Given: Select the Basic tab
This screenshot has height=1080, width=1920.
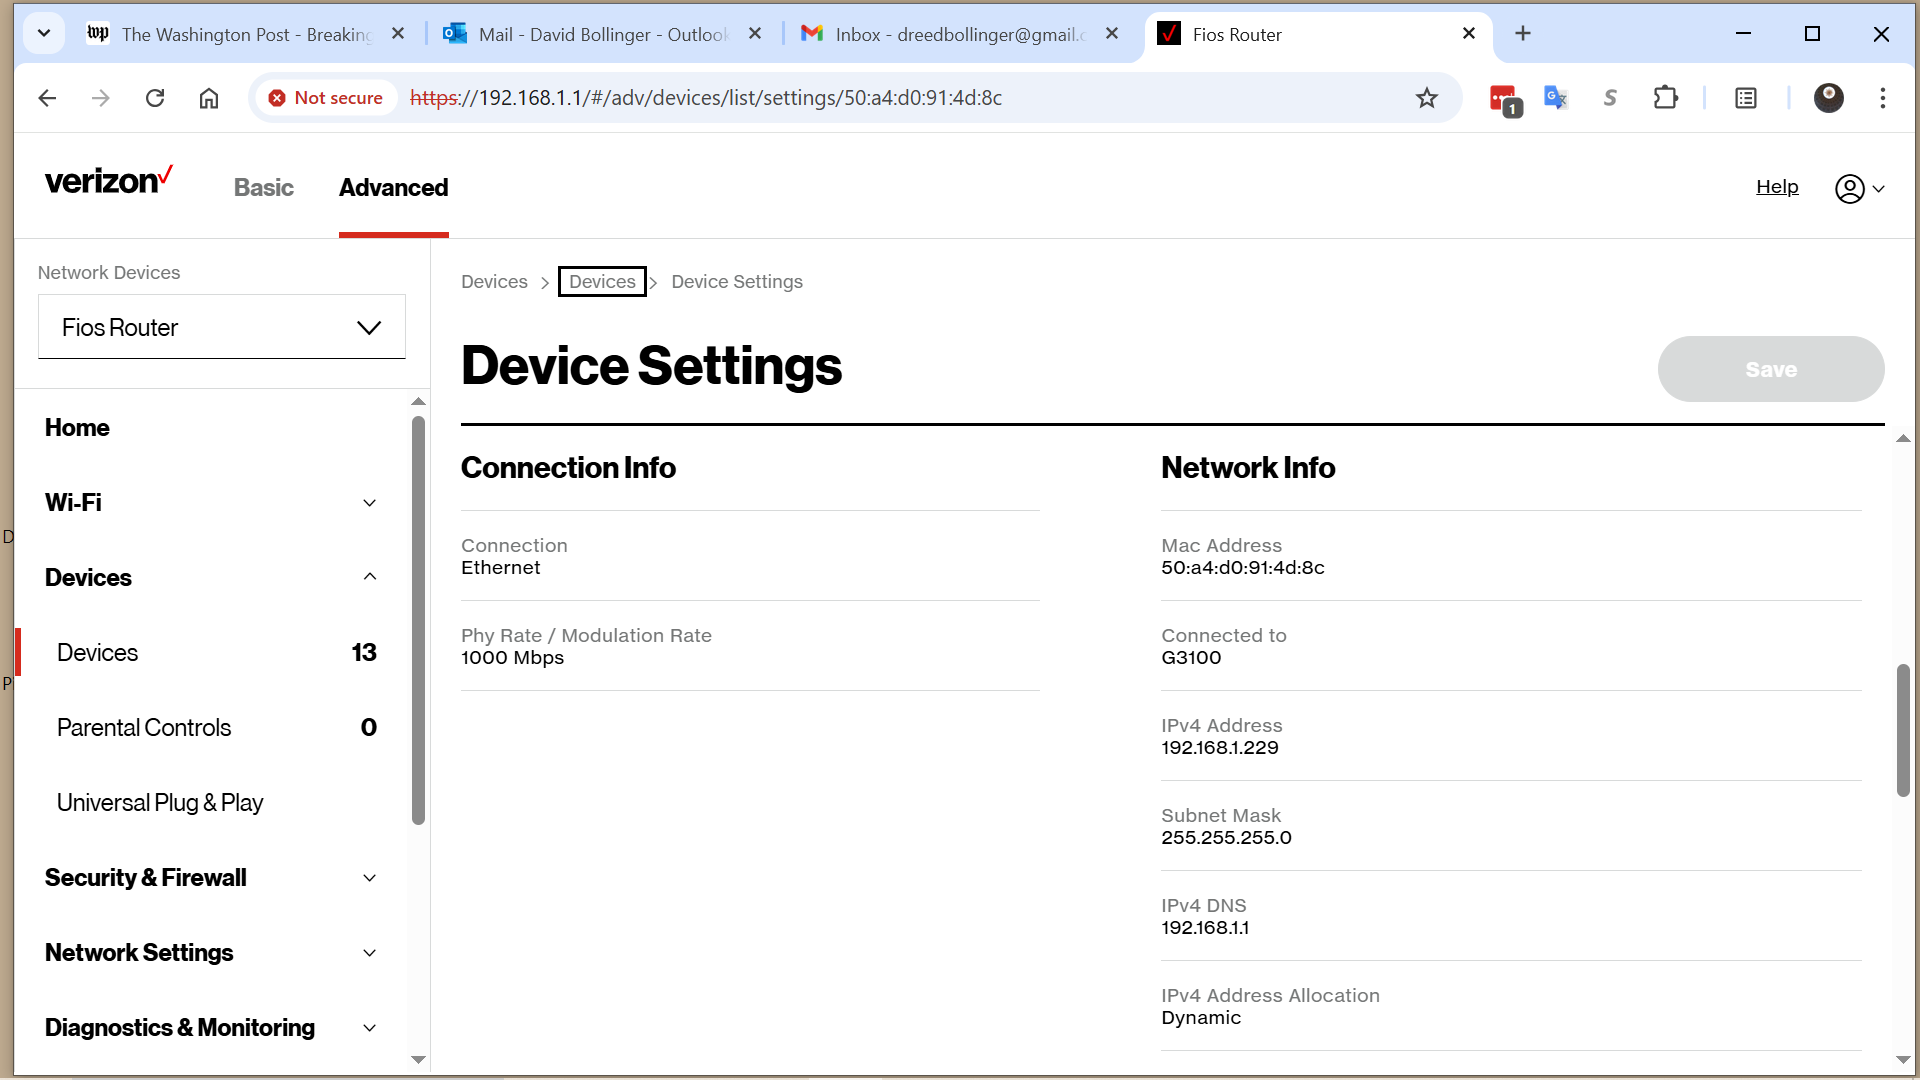Looking at the screenshot, I should tap(264, 187).
